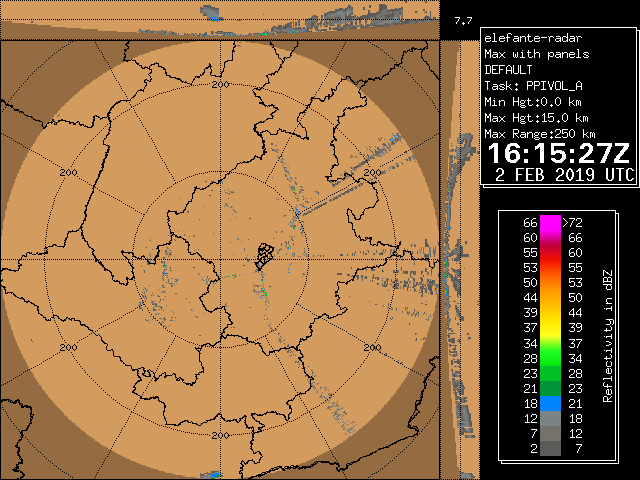Screen dimensions: 640x480
Task: Click the Max with panels product label
Action: click(x=536, y=54)
